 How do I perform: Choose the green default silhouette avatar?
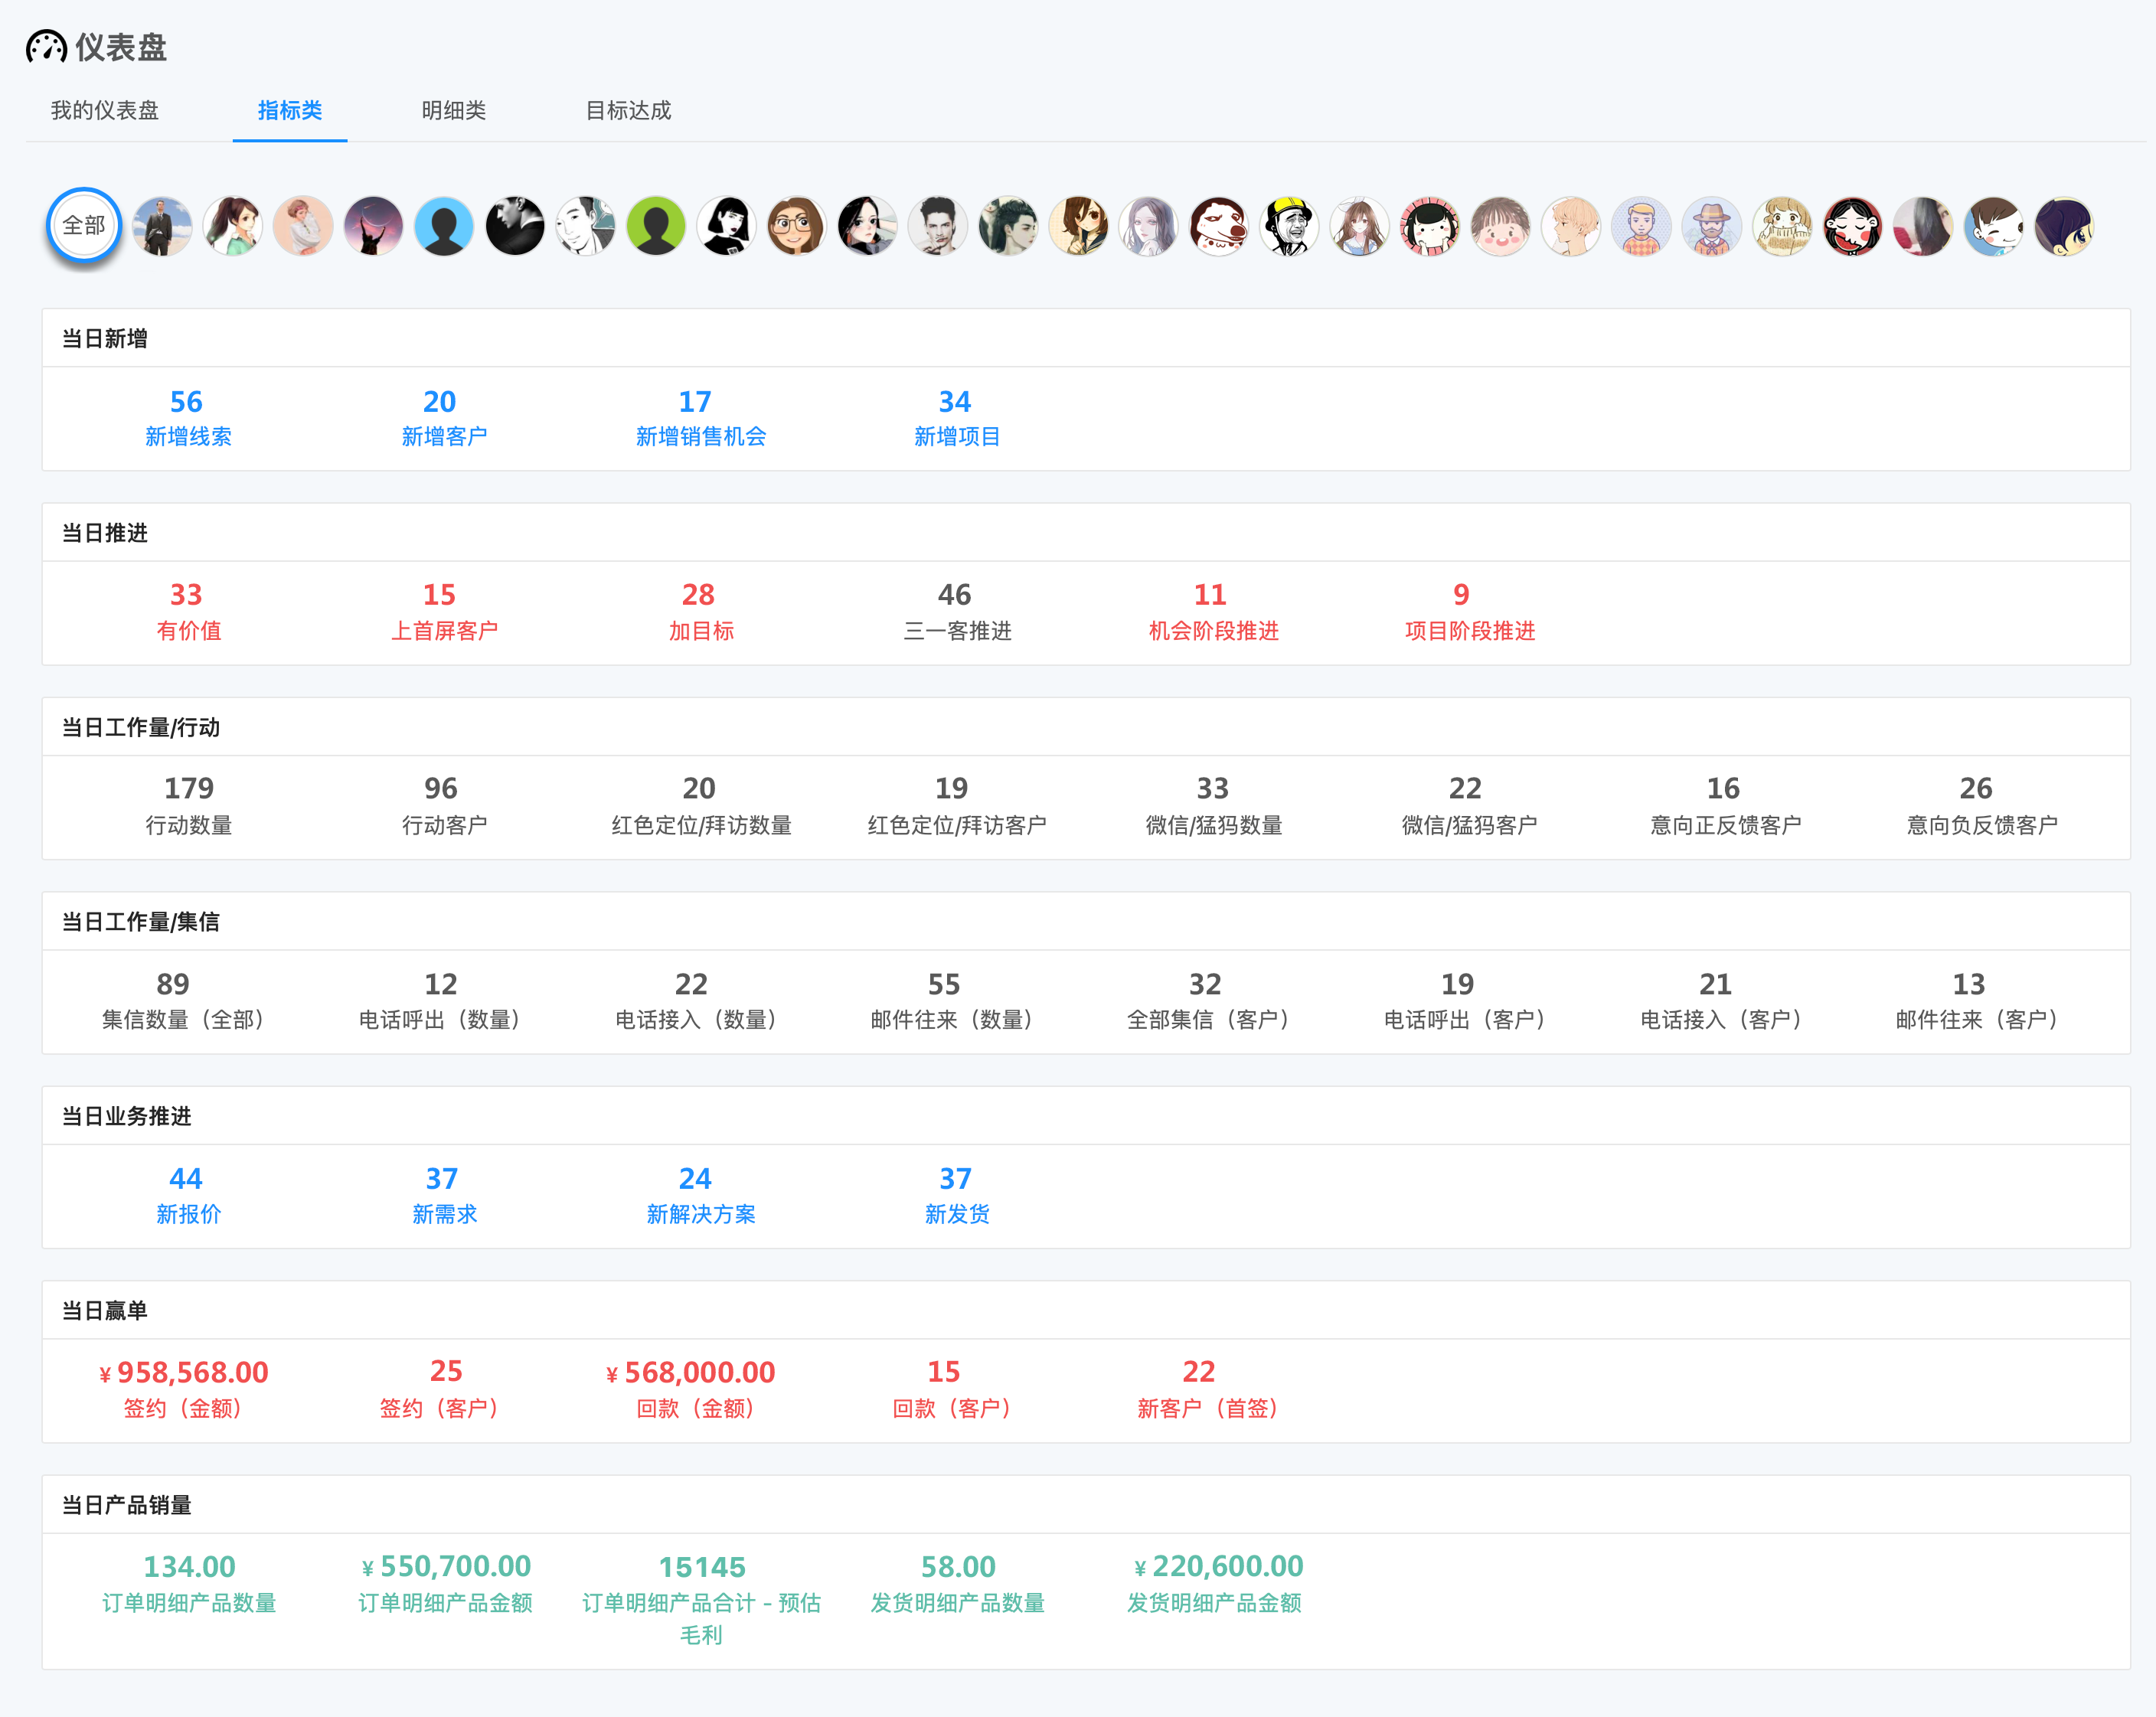(x=656, y=226)
